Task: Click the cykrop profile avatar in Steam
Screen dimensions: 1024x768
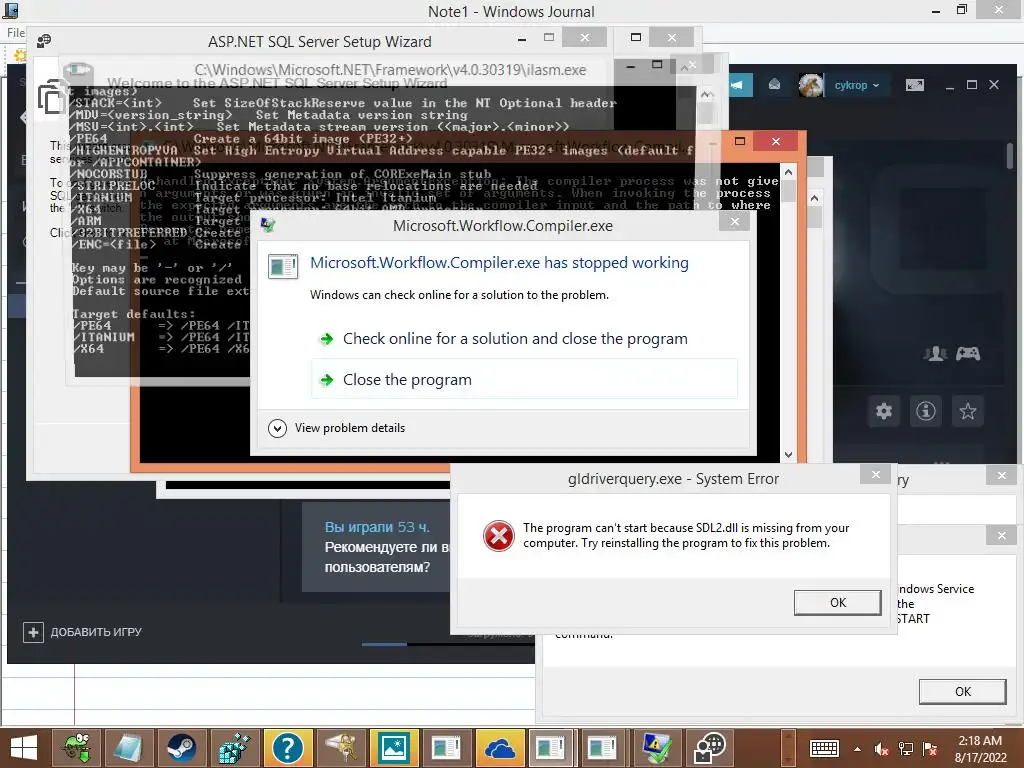Action: click(x=811, y=85)
